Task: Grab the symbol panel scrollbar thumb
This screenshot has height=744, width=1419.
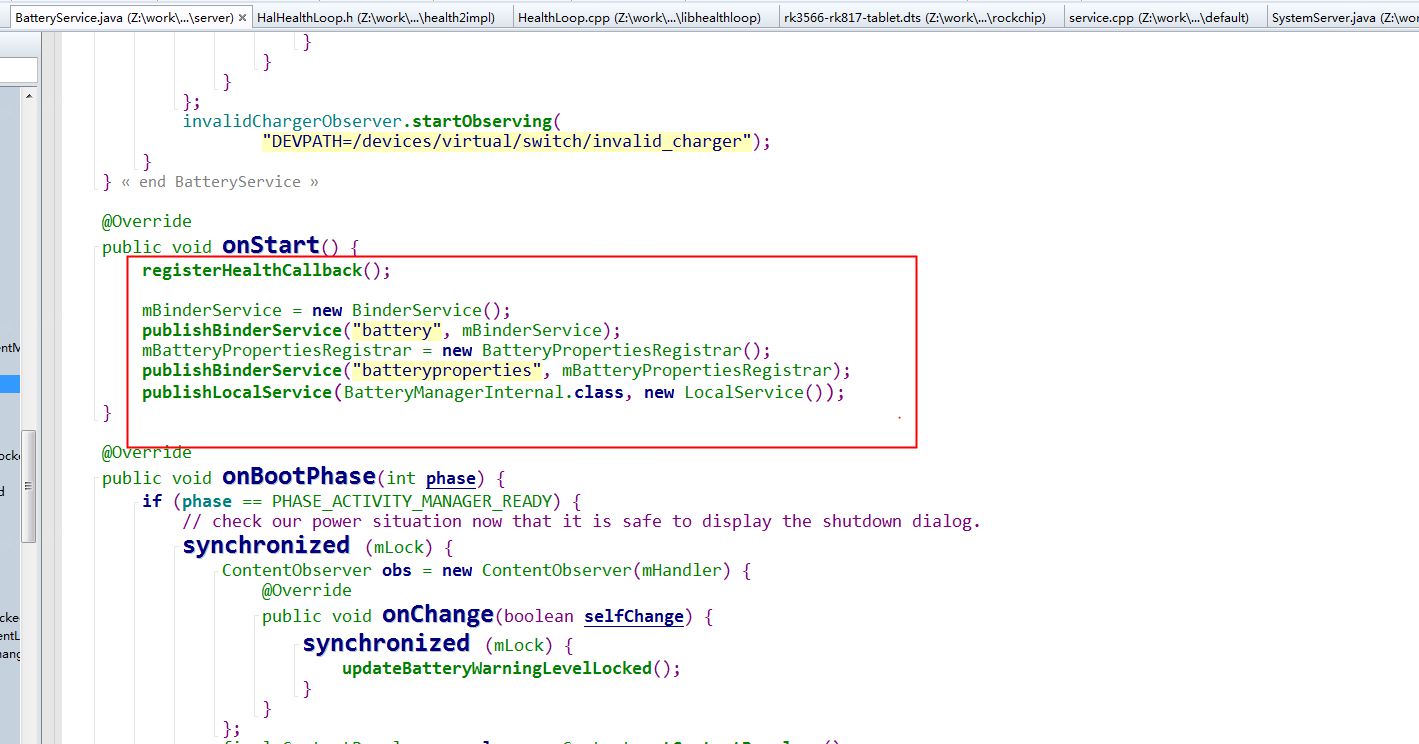Action: 29,486
